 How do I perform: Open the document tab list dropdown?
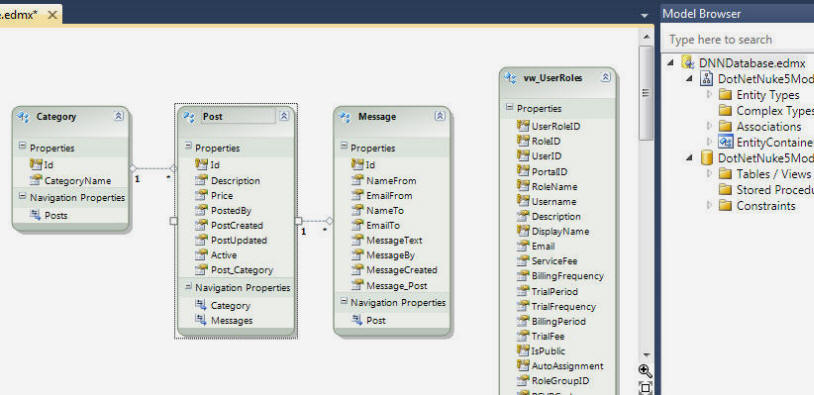click(644, 16)
